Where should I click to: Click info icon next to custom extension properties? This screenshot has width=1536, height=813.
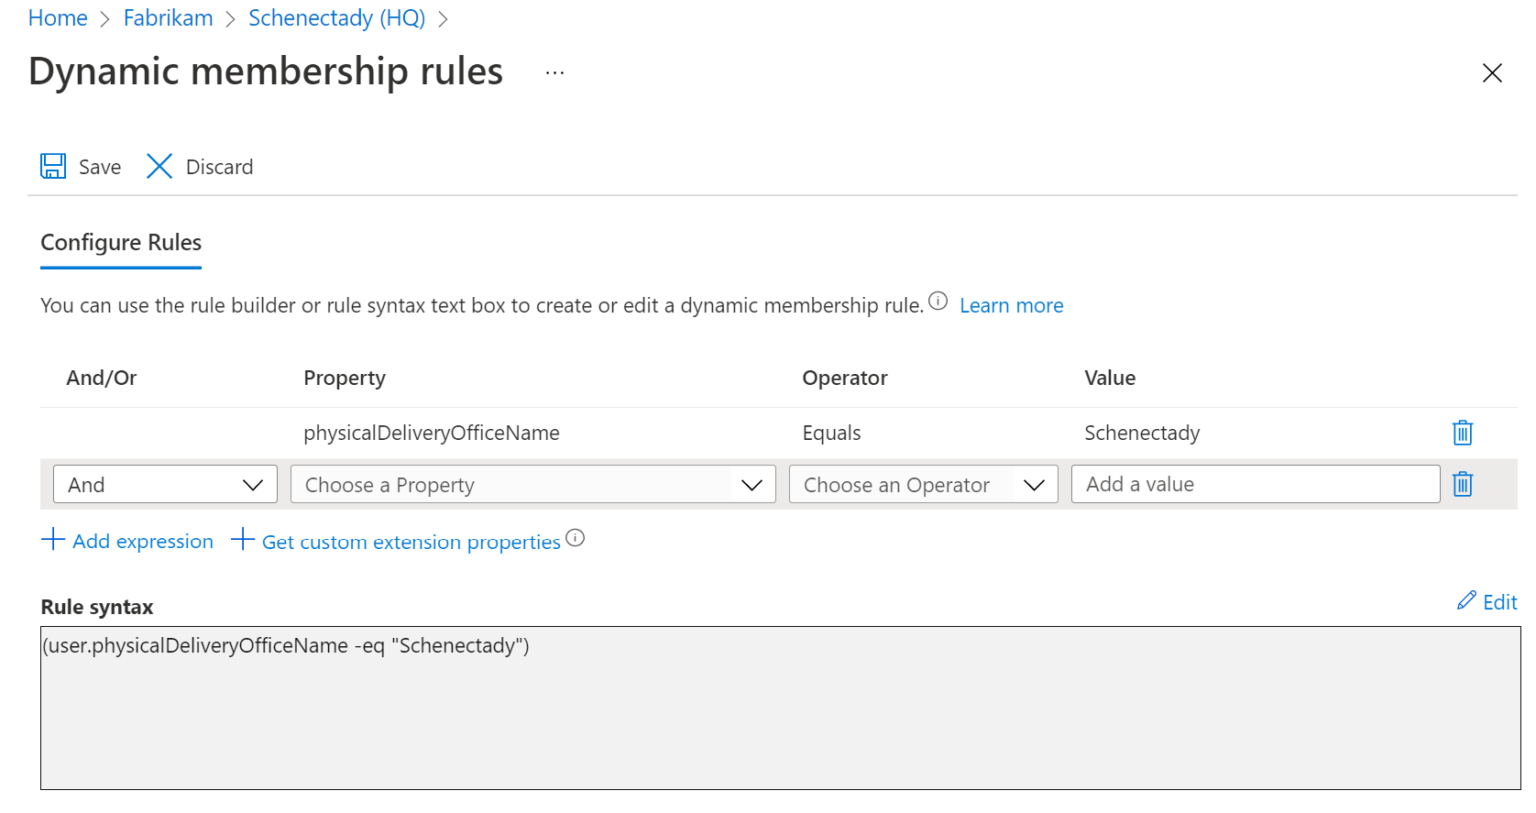coord(575,538)
